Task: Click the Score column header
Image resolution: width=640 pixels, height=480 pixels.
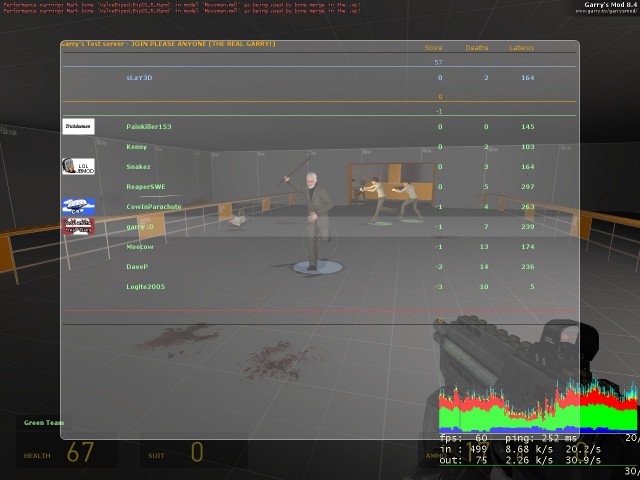Action: [x=433, y=48]
